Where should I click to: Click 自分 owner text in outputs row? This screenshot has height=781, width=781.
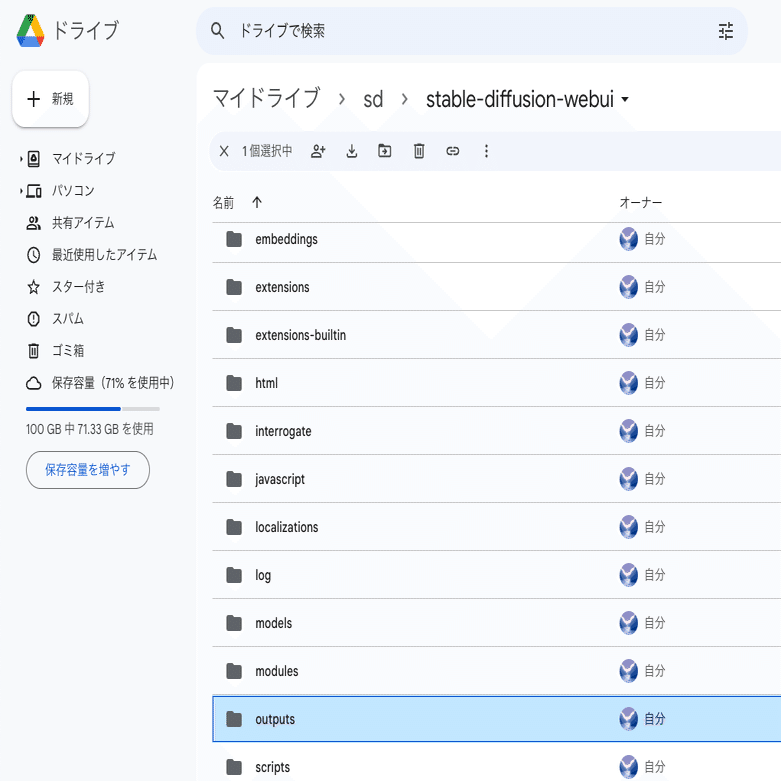pyautogui.click(x=654, y=719)
